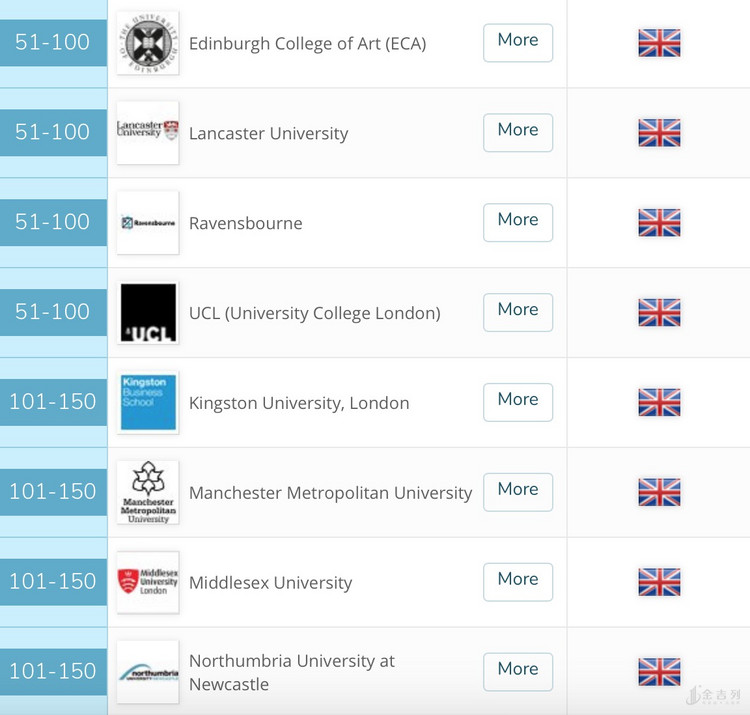The width and height of the screenshot is (750, 715).
Task: Open More for Edinburgh College of Art
Action: pos(518,43)
